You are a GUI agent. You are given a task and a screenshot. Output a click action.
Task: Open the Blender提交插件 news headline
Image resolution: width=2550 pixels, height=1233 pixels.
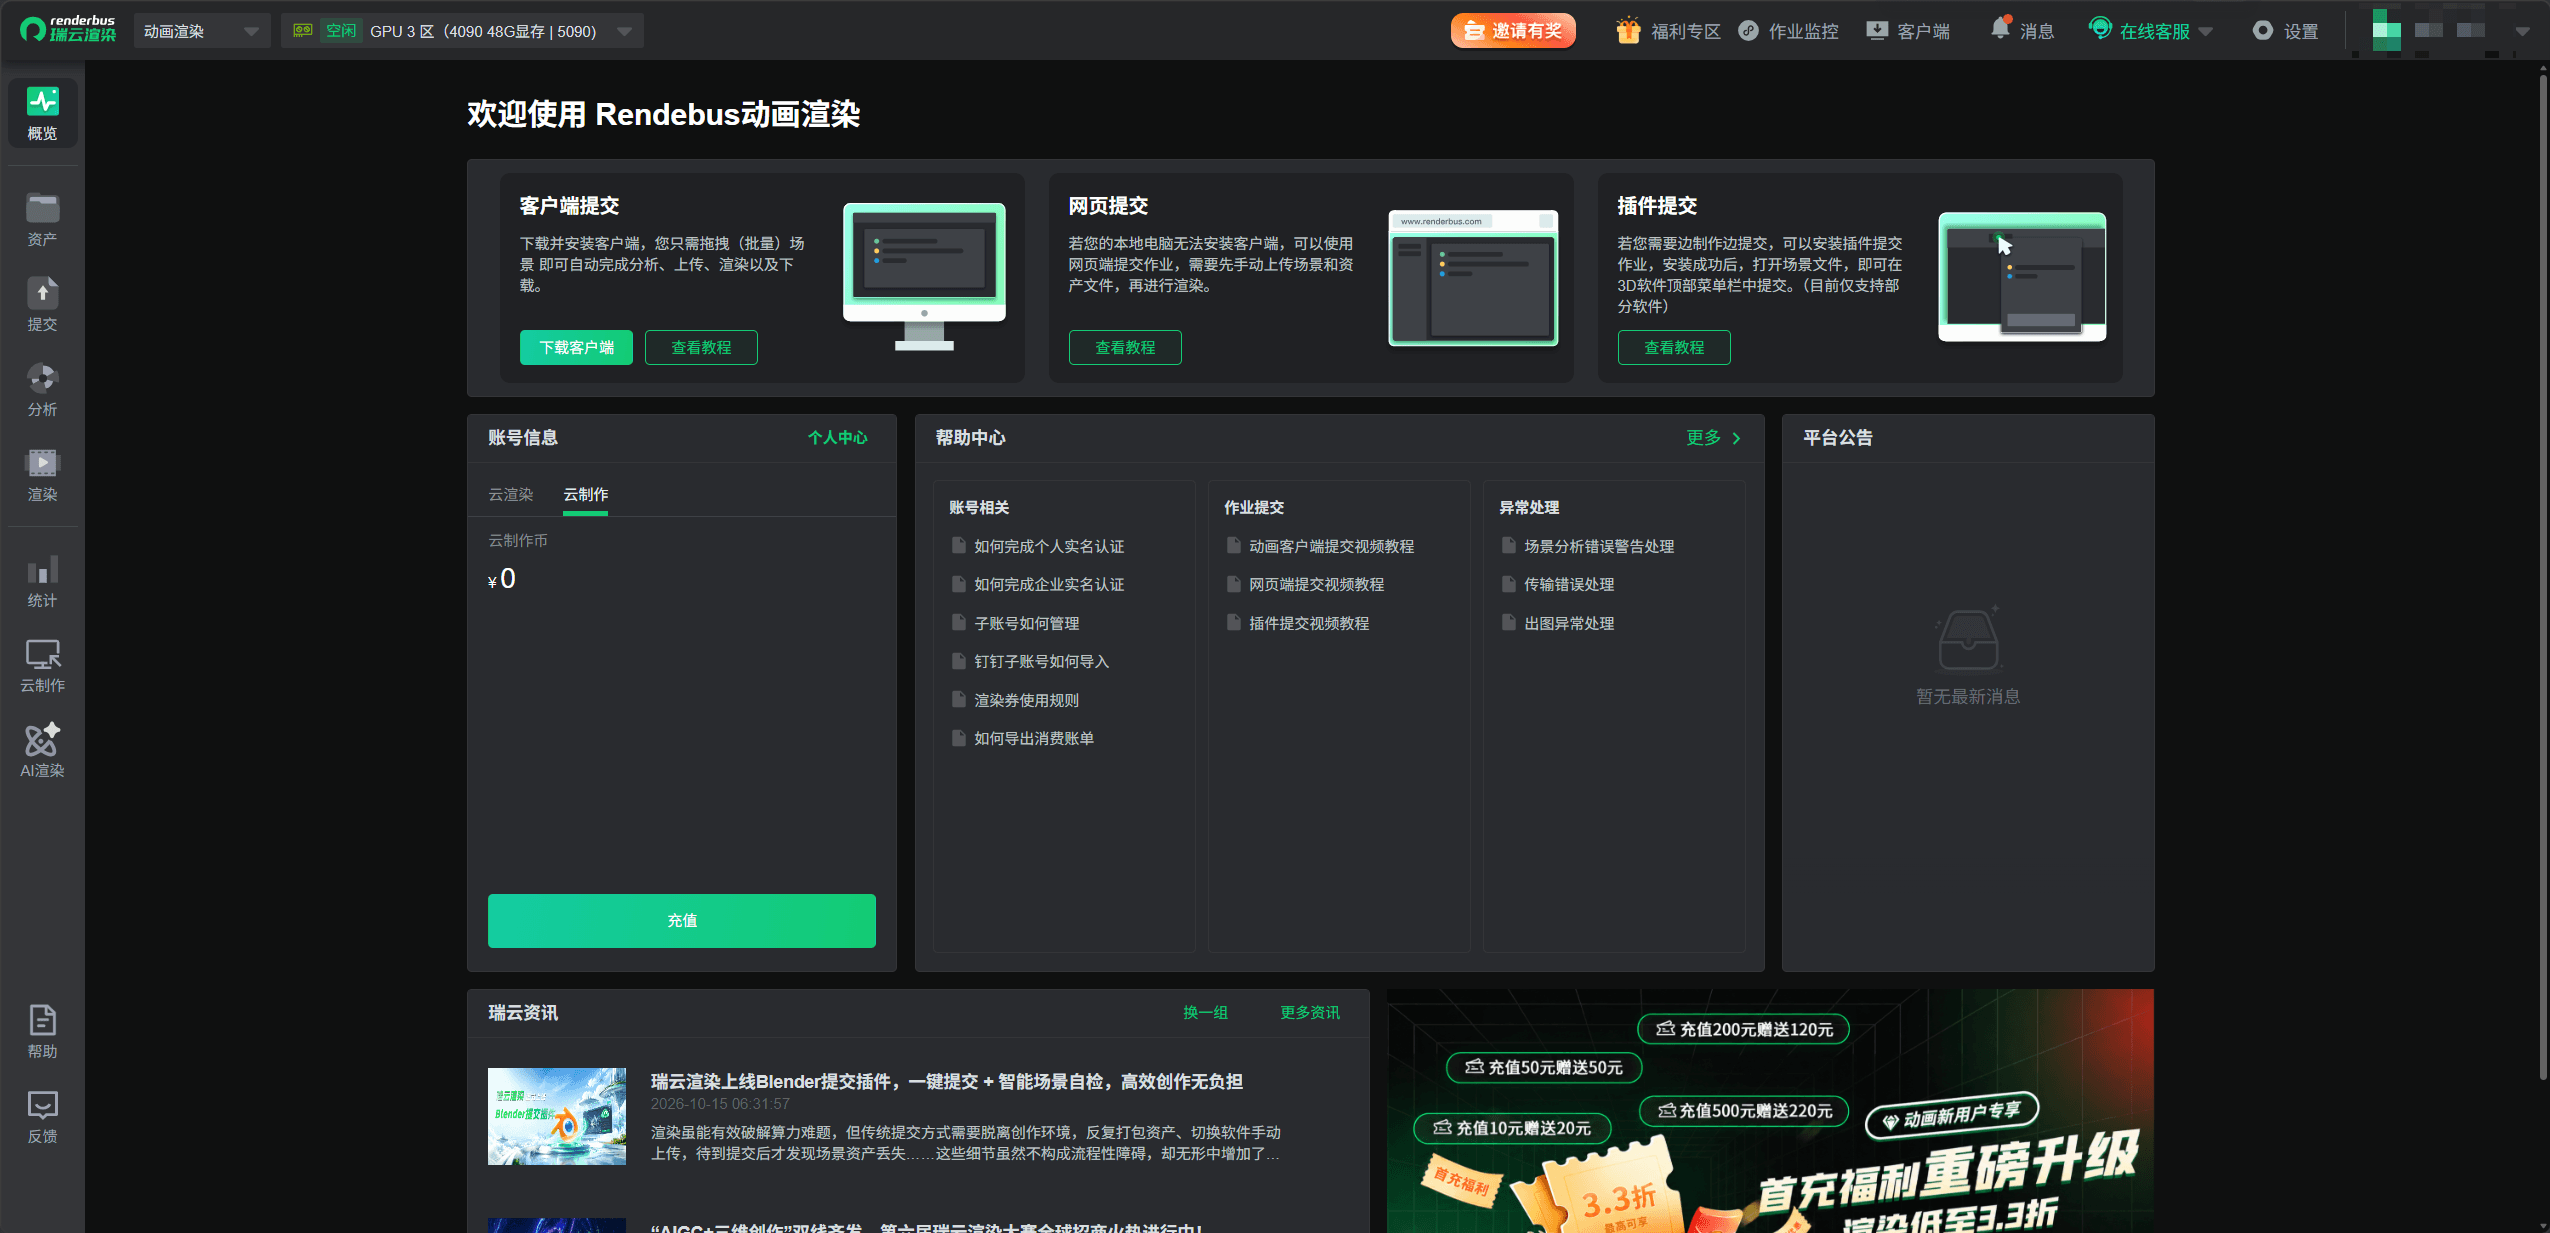click(x=946, y=1081)
